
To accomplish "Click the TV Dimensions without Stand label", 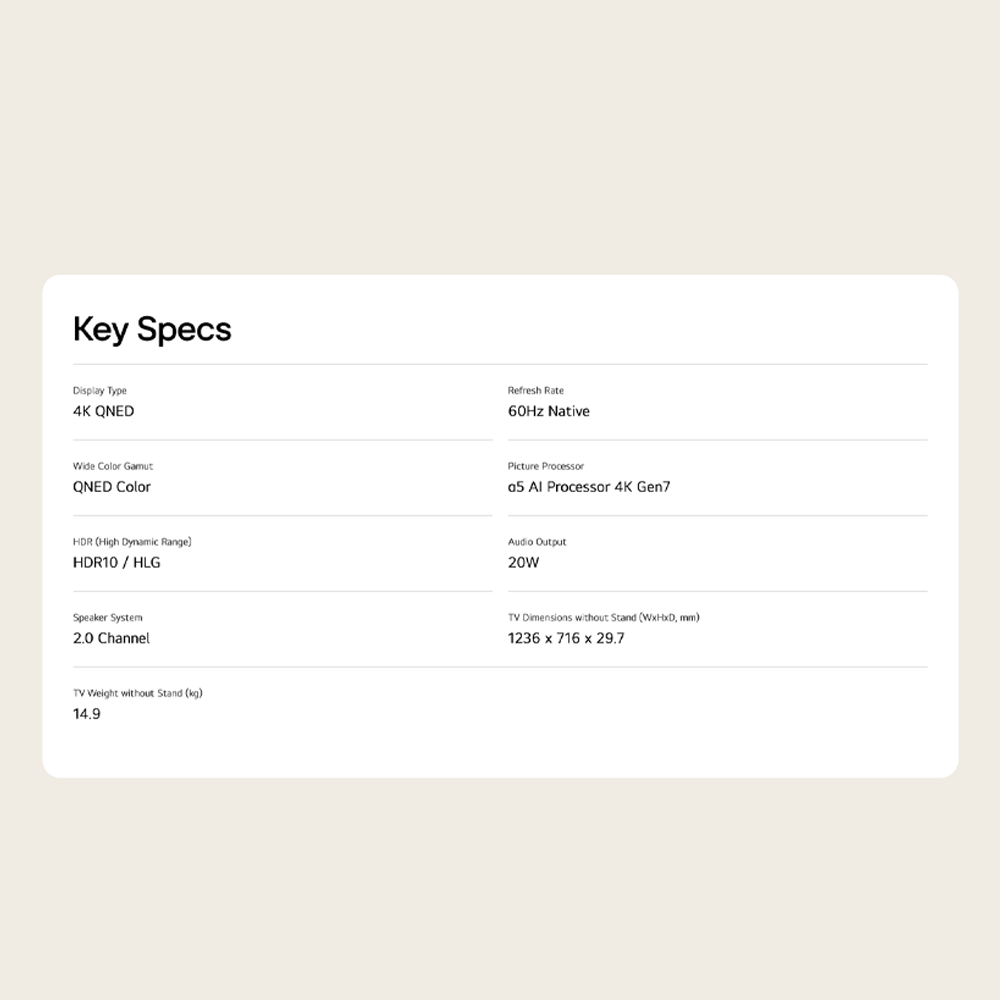I will (x=604, y=618).
